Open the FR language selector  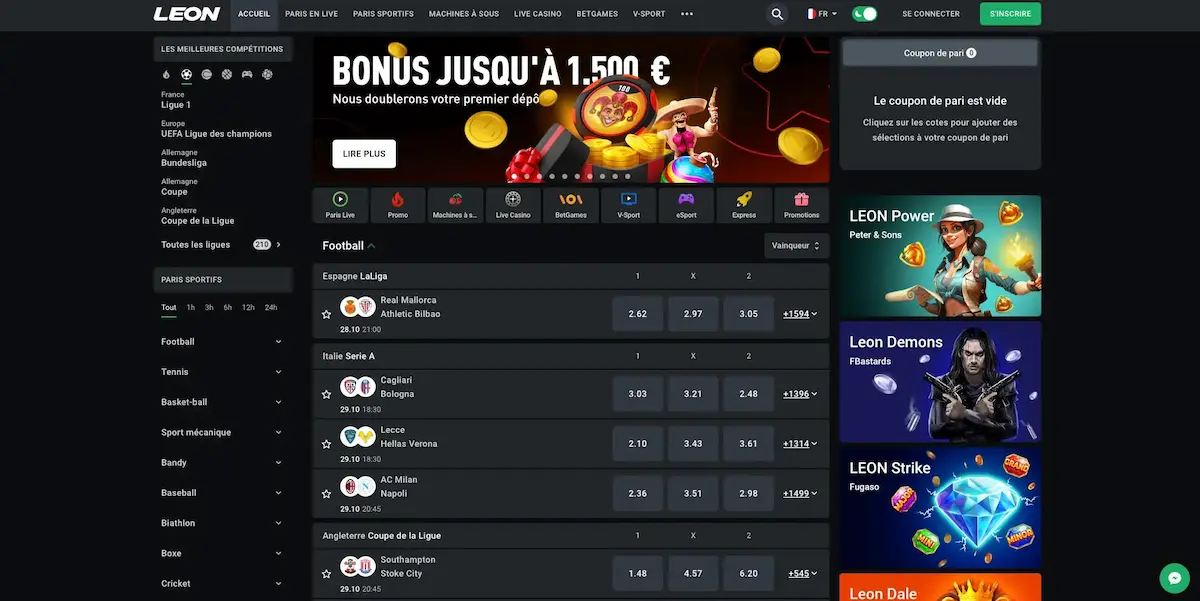pyautogui.click(x=823, y=14)
